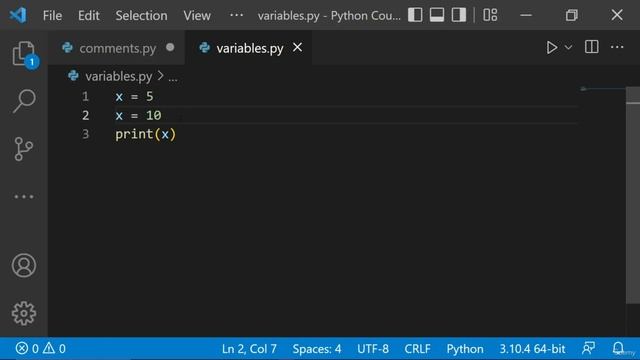Click the VS Code logo icon
The width and height of the screenshot is (640, 360).
pos(18,15)
